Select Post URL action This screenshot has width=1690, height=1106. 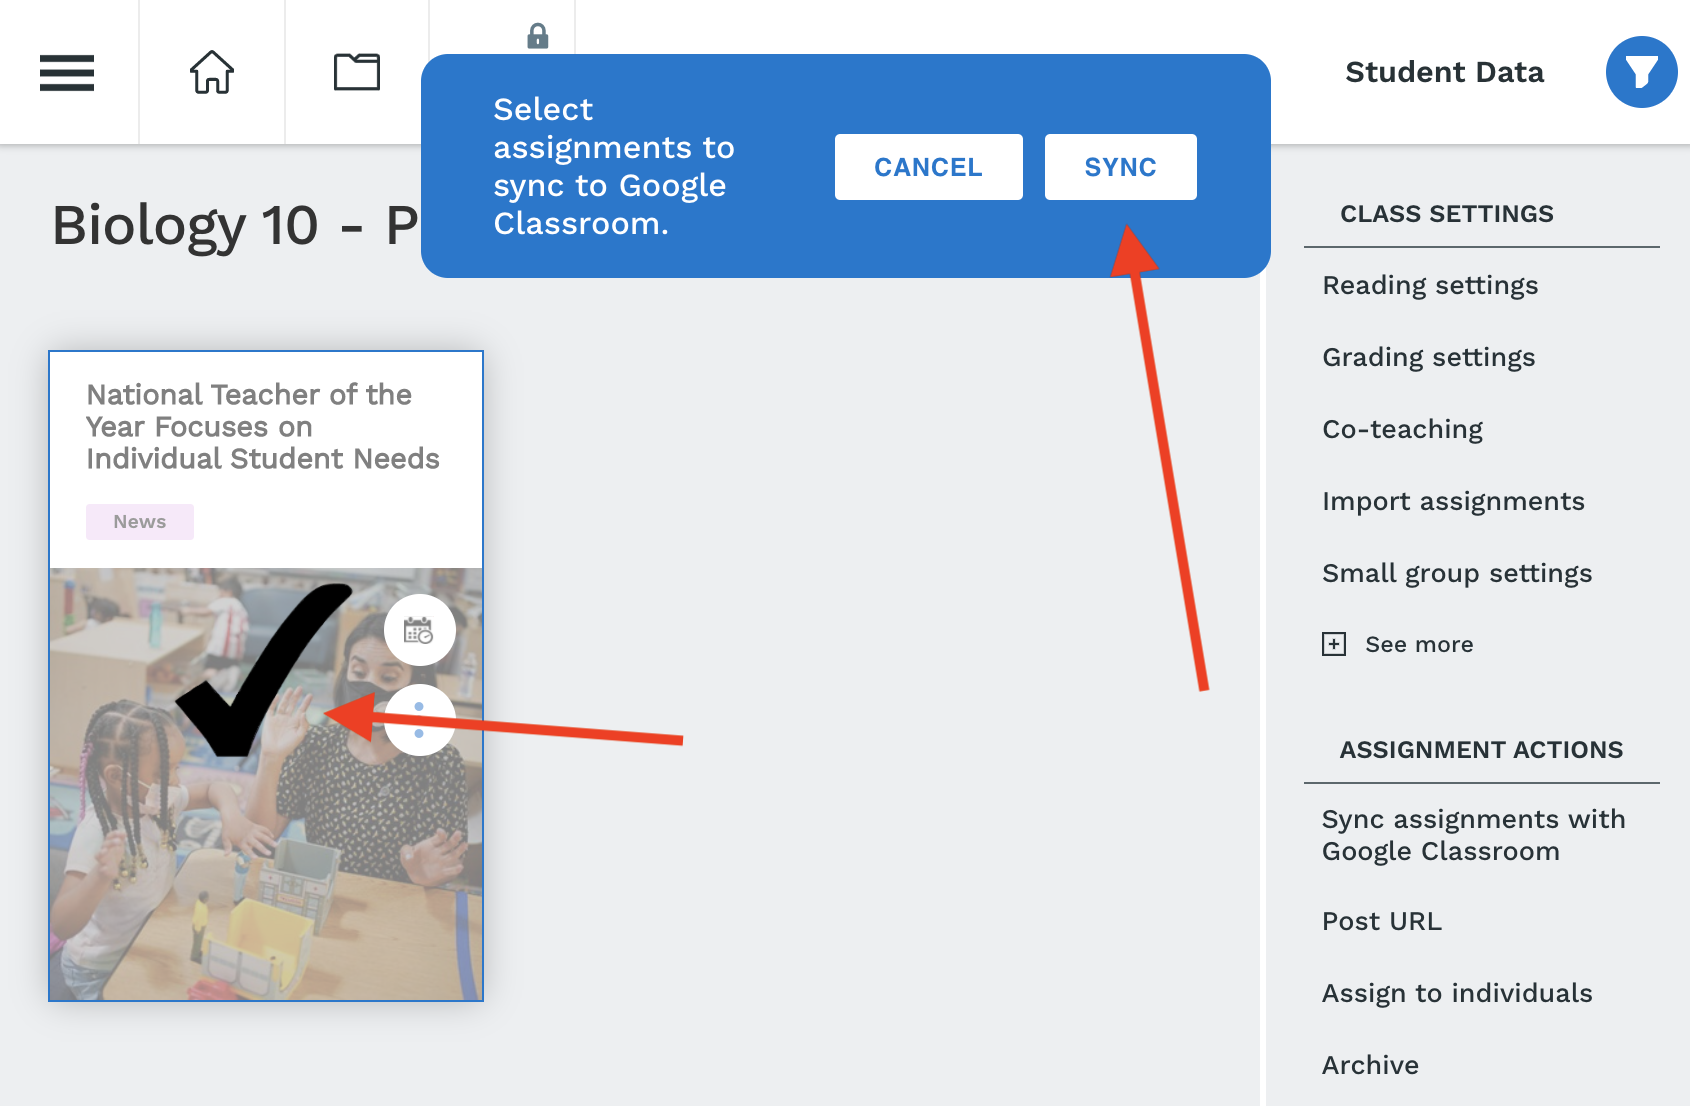tap(1382, 921)
